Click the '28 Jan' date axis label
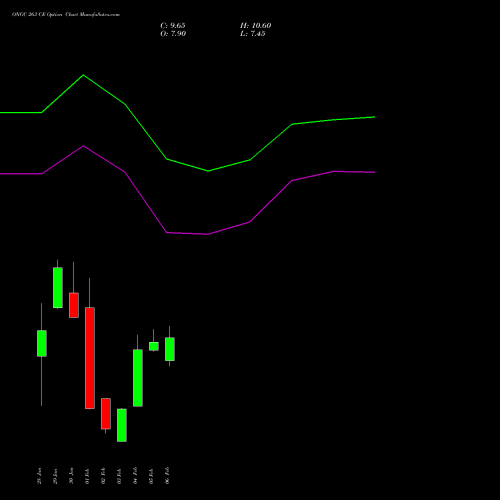This screenshot has height=500, width=500. coord(39,476)
